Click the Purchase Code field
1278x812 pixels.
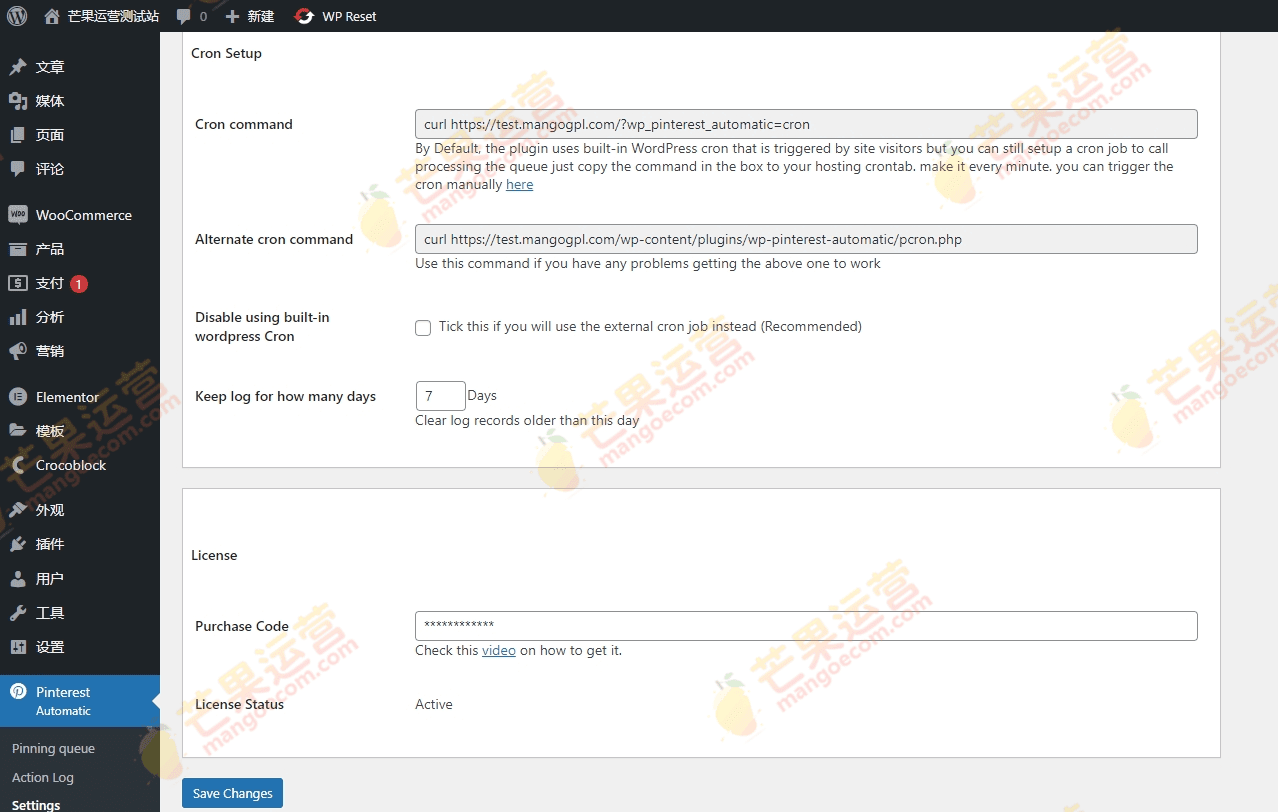pyautogui.click(x=806, y=626)
